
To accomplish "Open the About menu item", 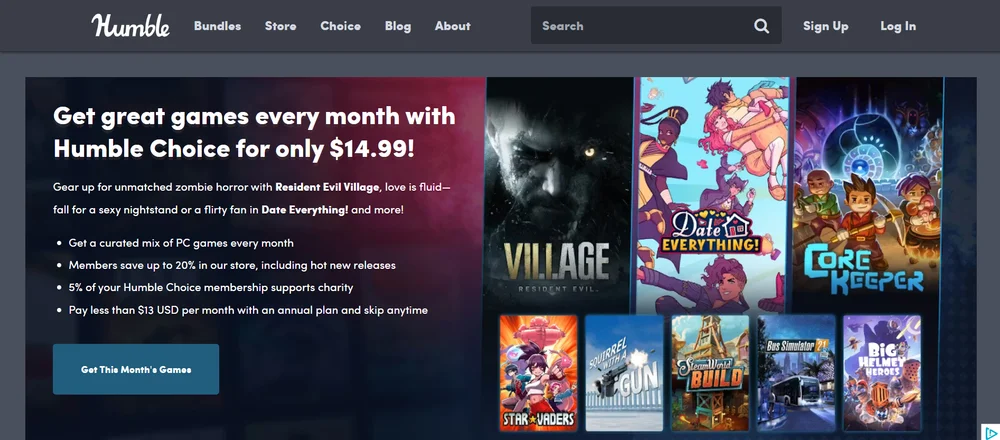I will [x=453, y=26].
